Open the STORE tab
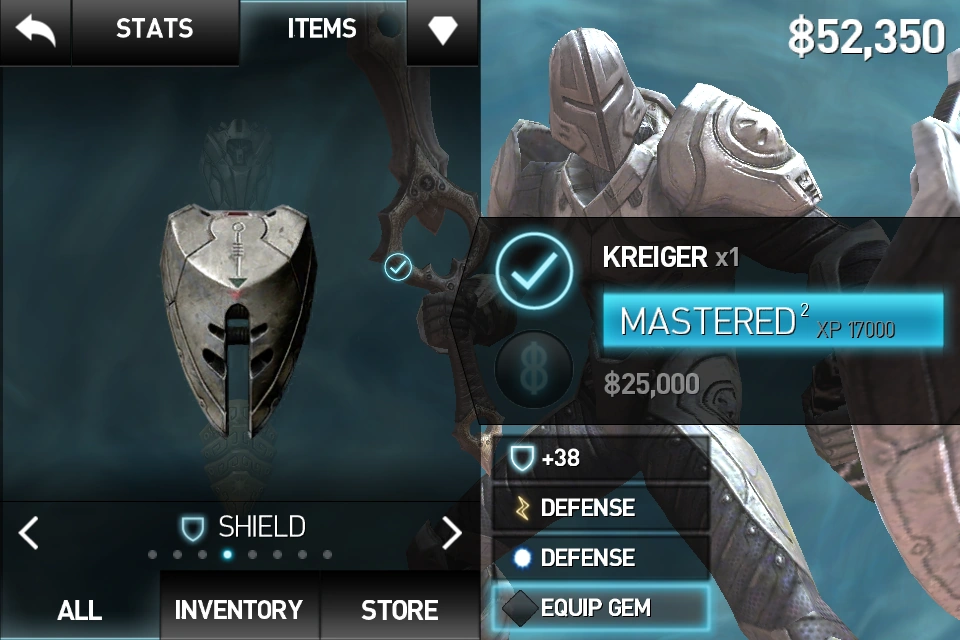 (399, 609)
